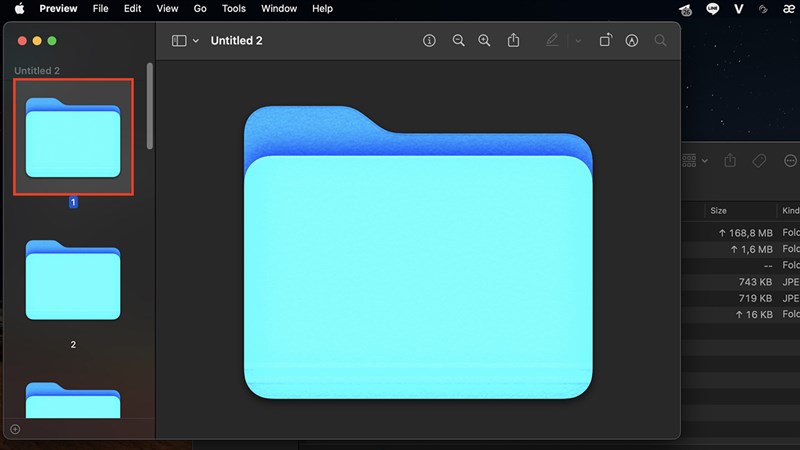Viewport: 800px width, 450px height.
Task: Click the large folder image in canvas
Action: pyautogui.click(x=418, y=252)
